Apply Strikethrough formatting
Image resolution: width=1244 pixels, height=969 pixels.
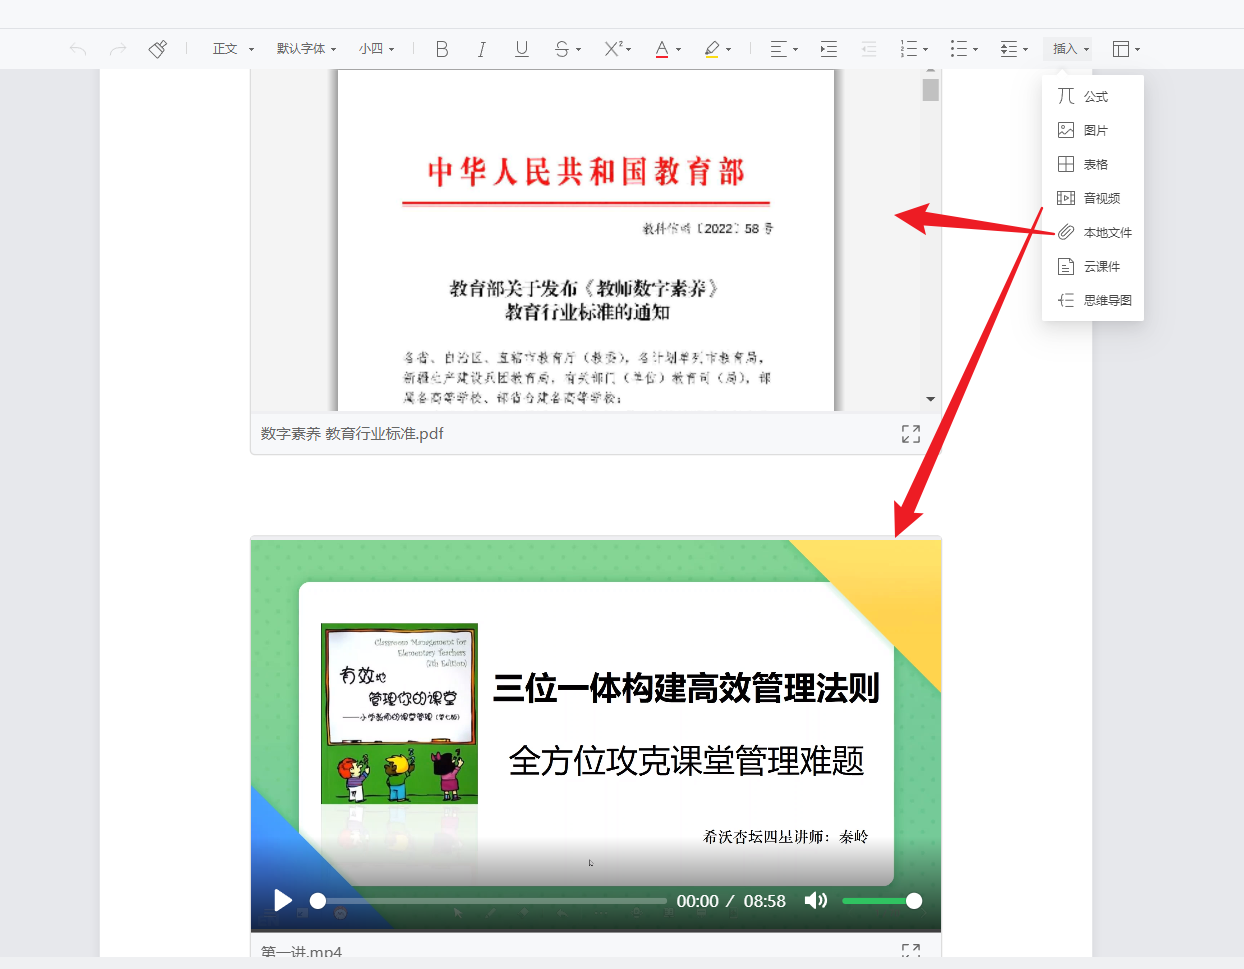coord(562,49)
